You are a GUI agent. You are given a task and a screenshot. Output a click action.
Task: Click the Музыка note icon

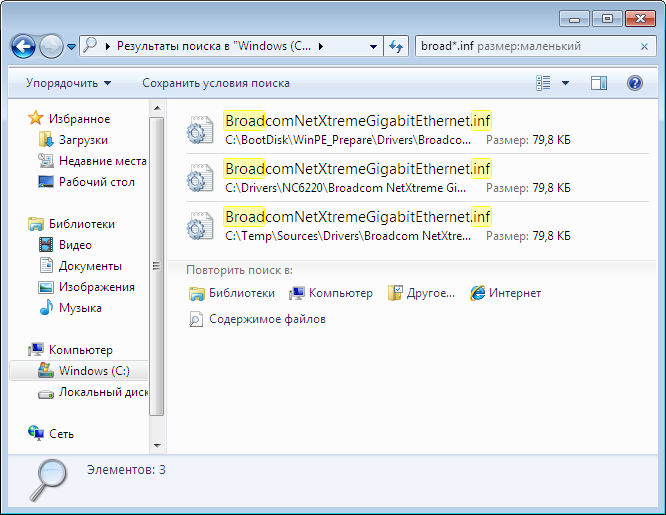46,307
